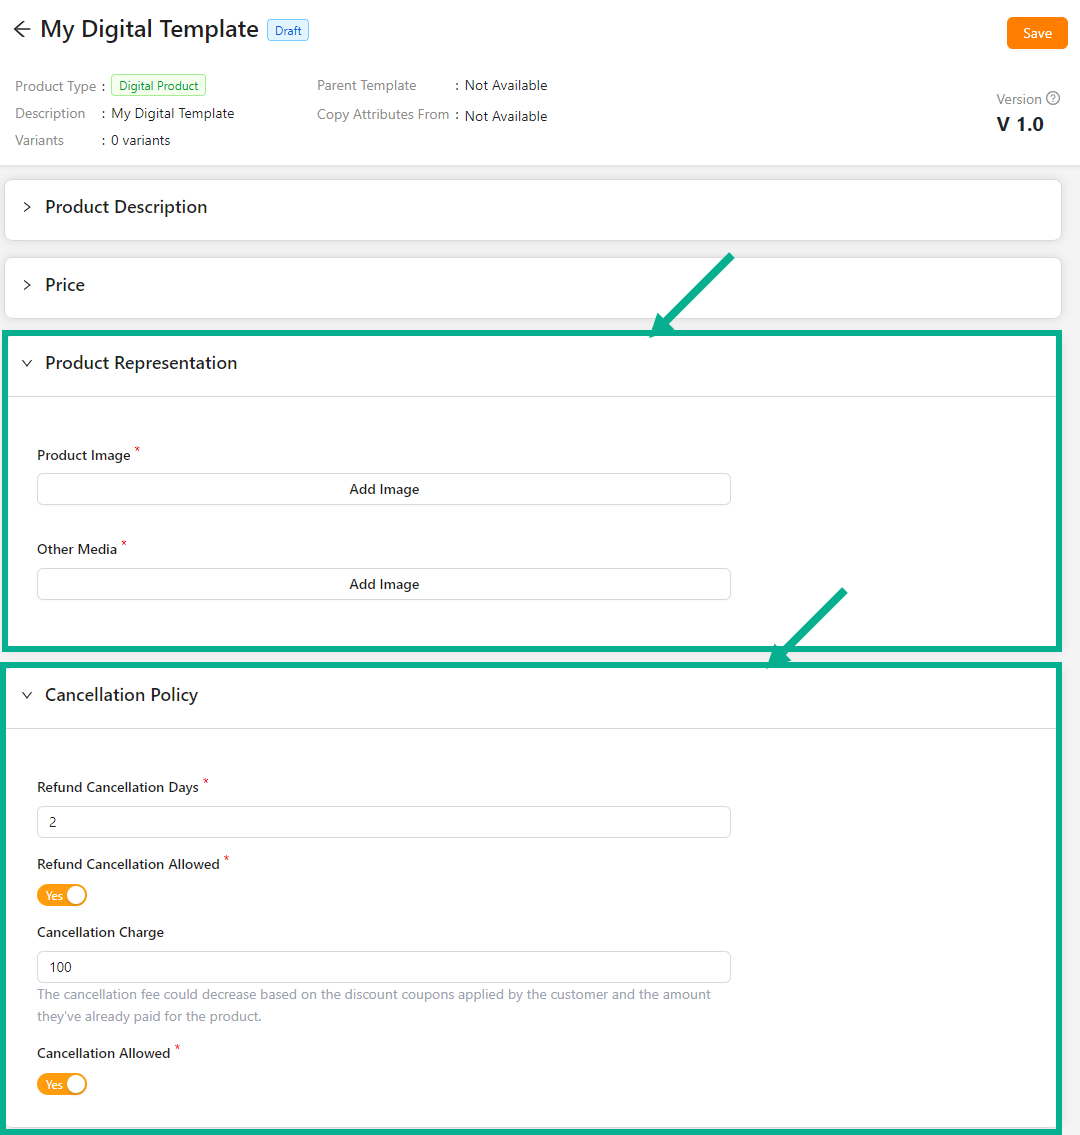
Task: Expand the Product Description section chevron
Action: click(x=27, y=207)
